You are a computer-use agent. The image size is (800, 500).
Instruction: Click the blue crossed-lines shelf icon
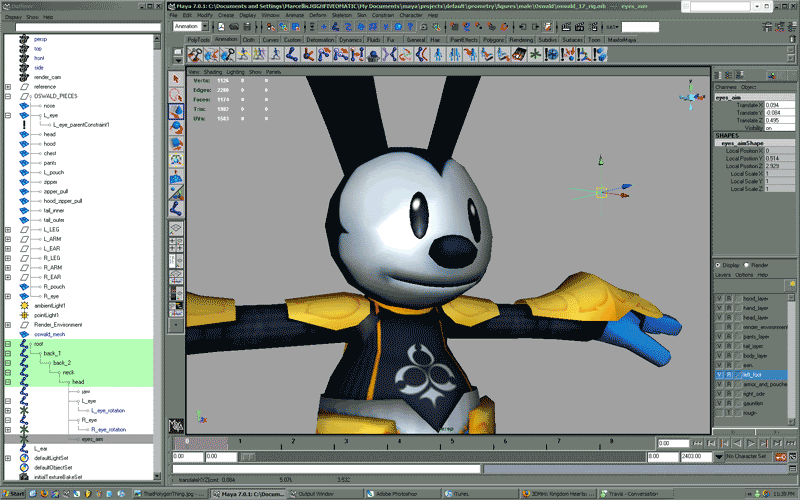tap(389, 54)
